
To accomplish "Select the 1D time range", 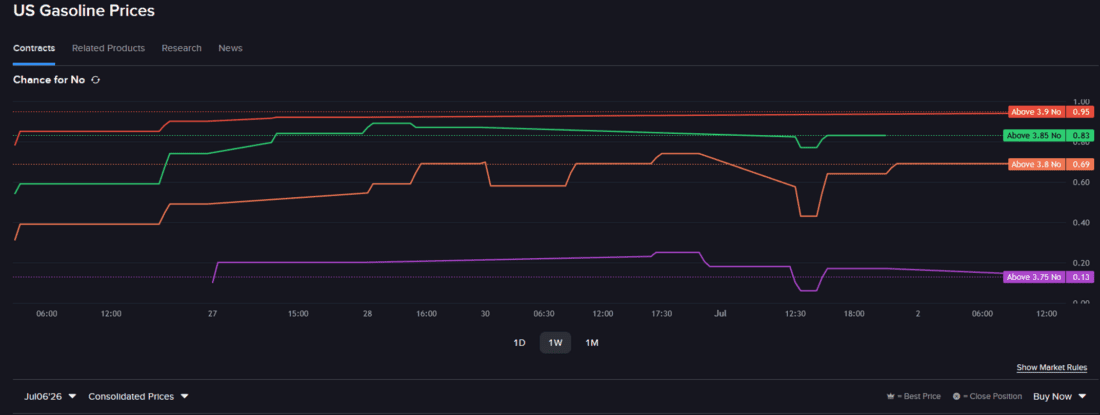I will [519, 343].
